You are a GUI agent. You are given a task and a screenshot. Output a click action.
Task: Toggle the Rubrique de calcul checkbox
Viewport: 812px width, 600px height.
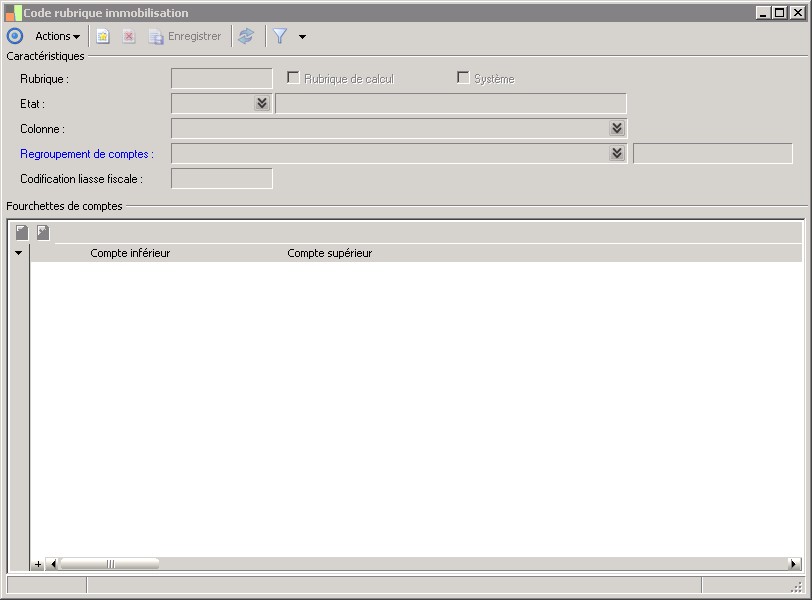[x=293, y=78]
